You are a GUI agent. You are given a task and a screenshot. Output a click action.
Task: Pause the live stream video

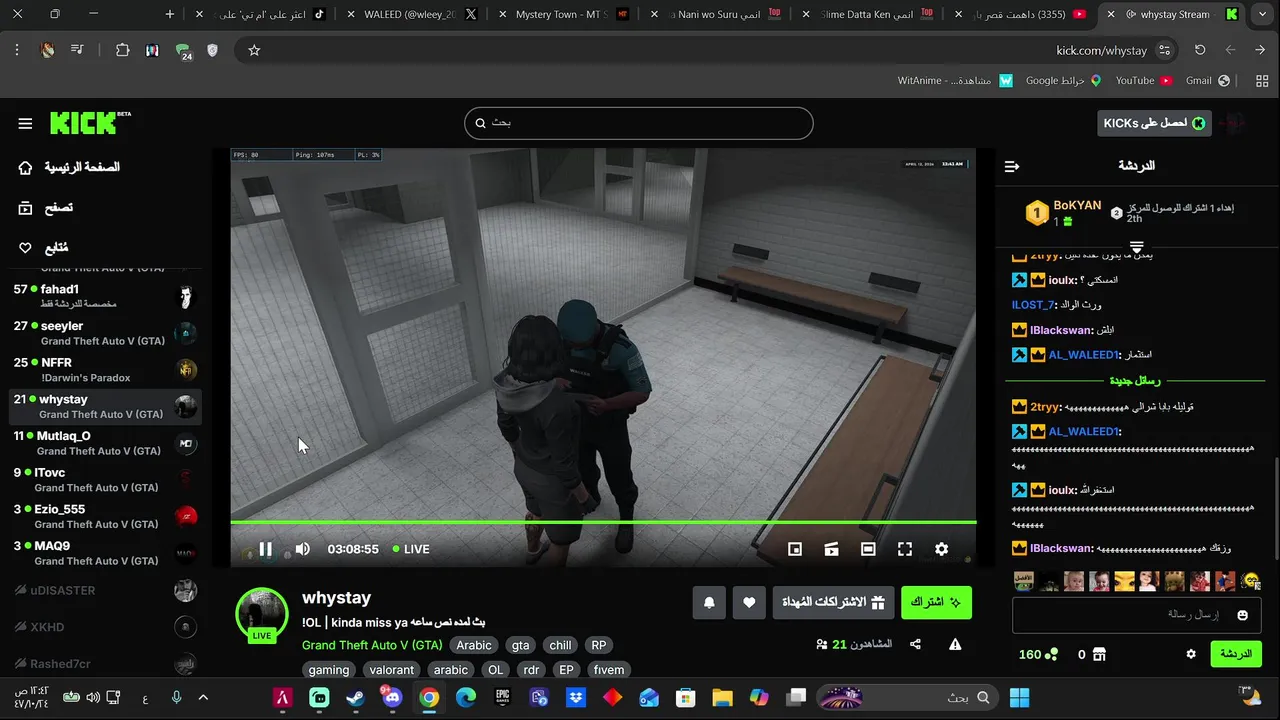[265, 549]
